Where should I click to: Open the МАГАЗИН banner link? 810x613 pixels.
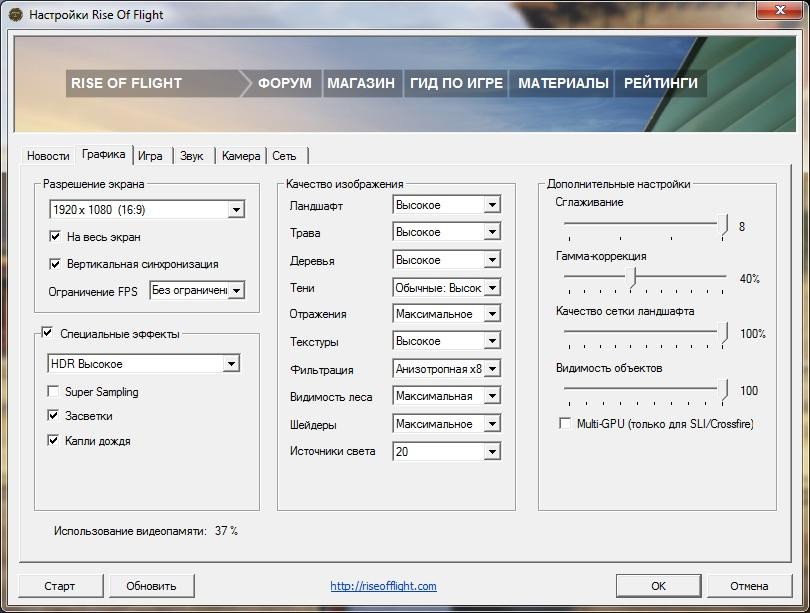361,83
